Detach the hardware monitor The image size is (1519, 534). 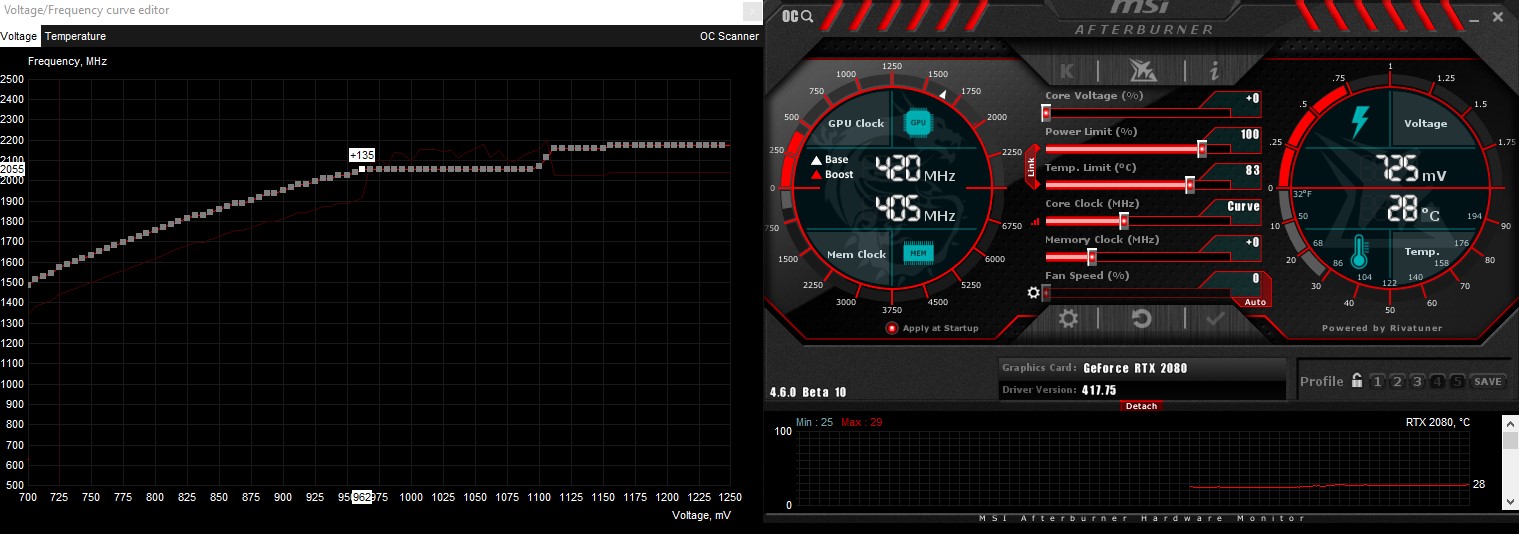(x=1141, y=406)
